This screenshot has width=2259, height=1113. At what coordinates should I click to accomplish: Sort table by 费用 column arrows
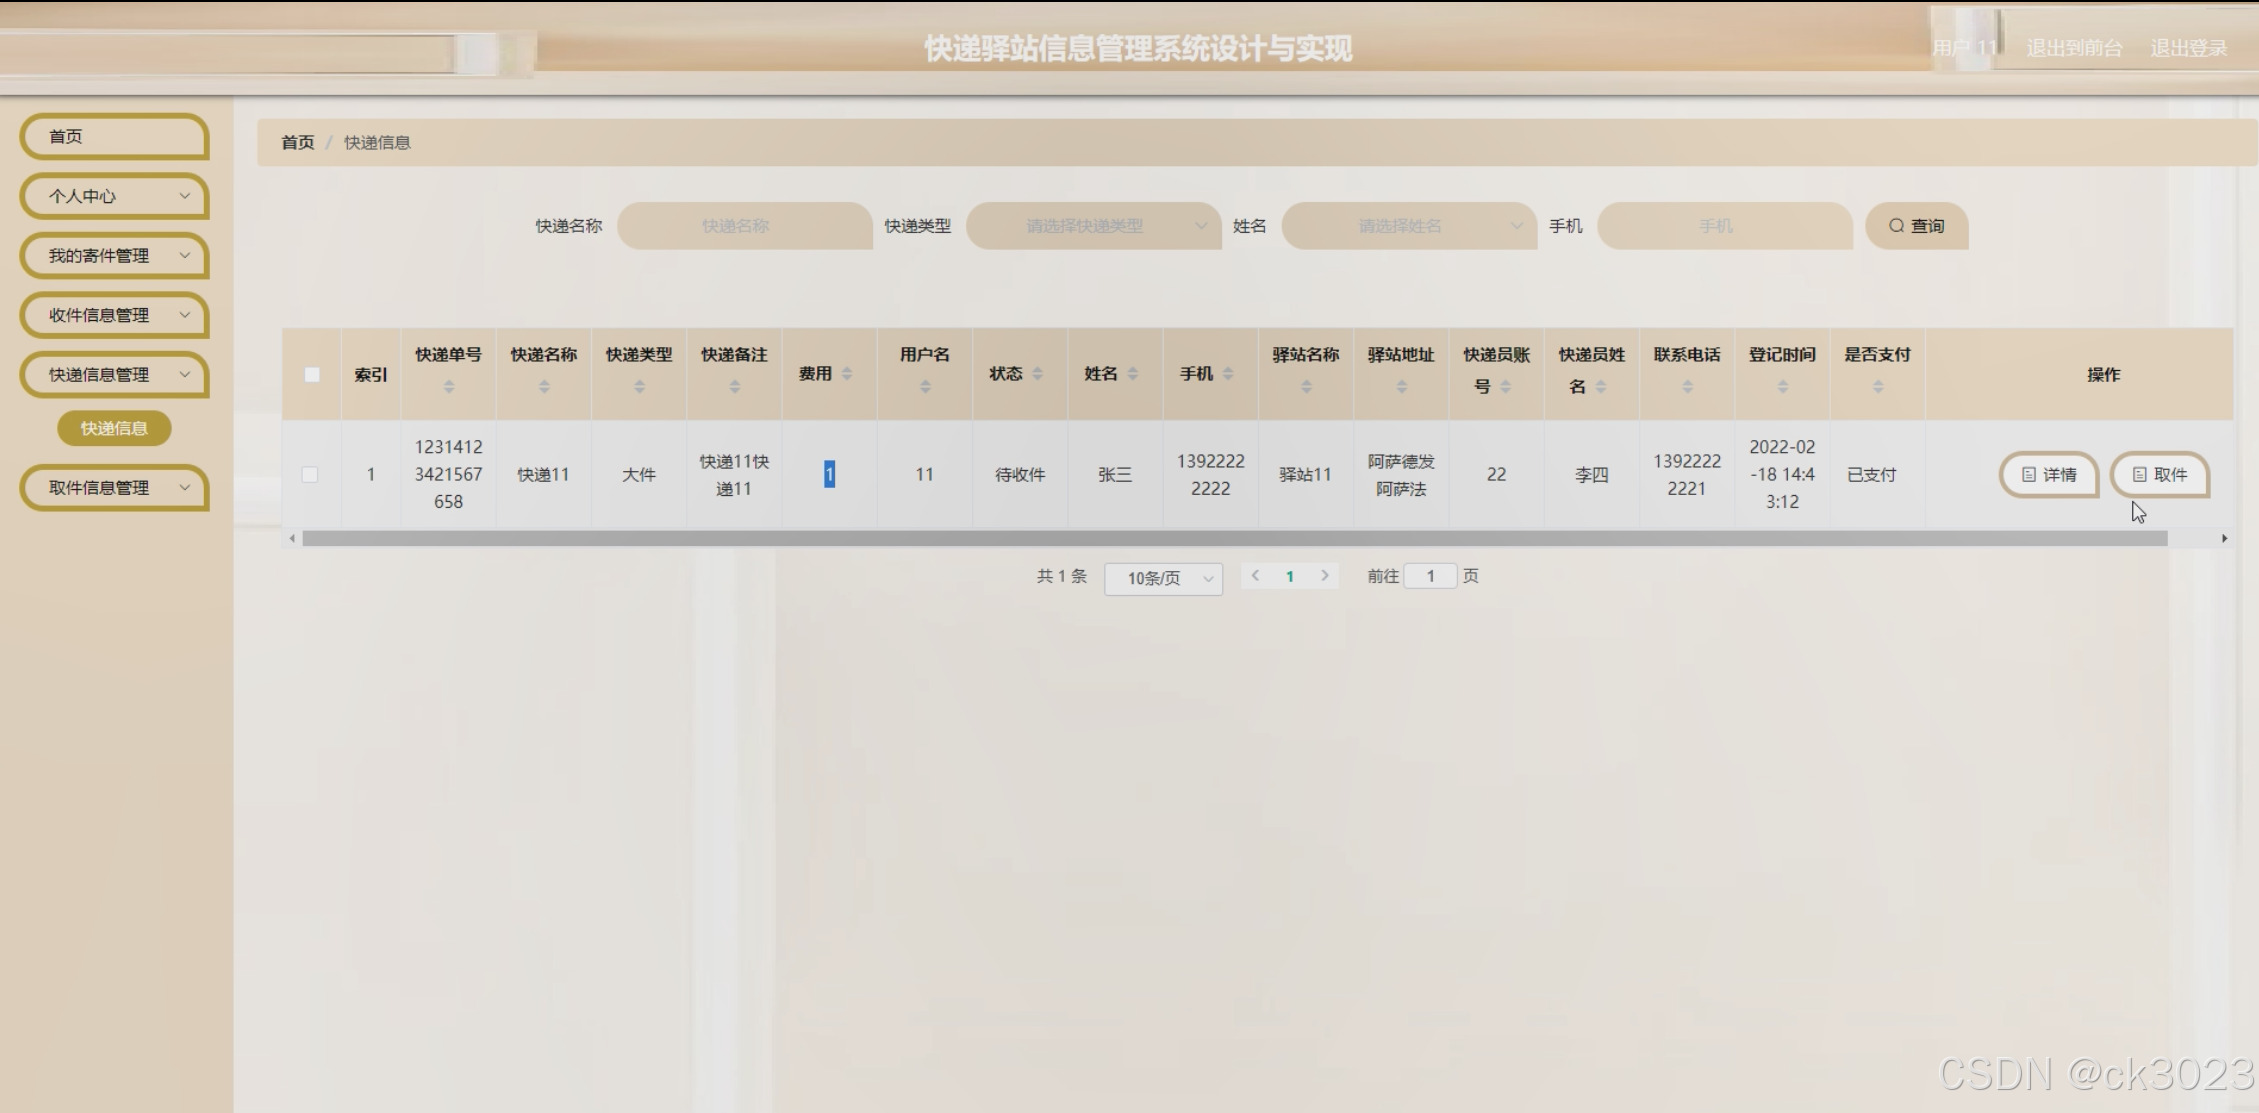pyautogui.click(x=847, y=374)
